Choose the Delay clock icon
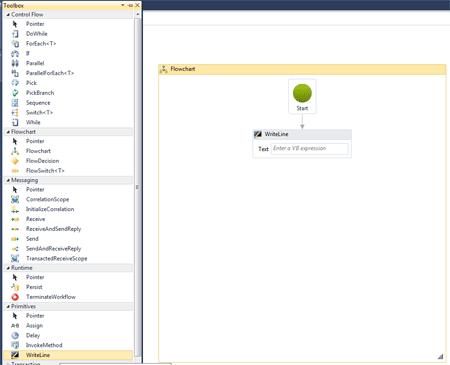 tap(15, 335)
